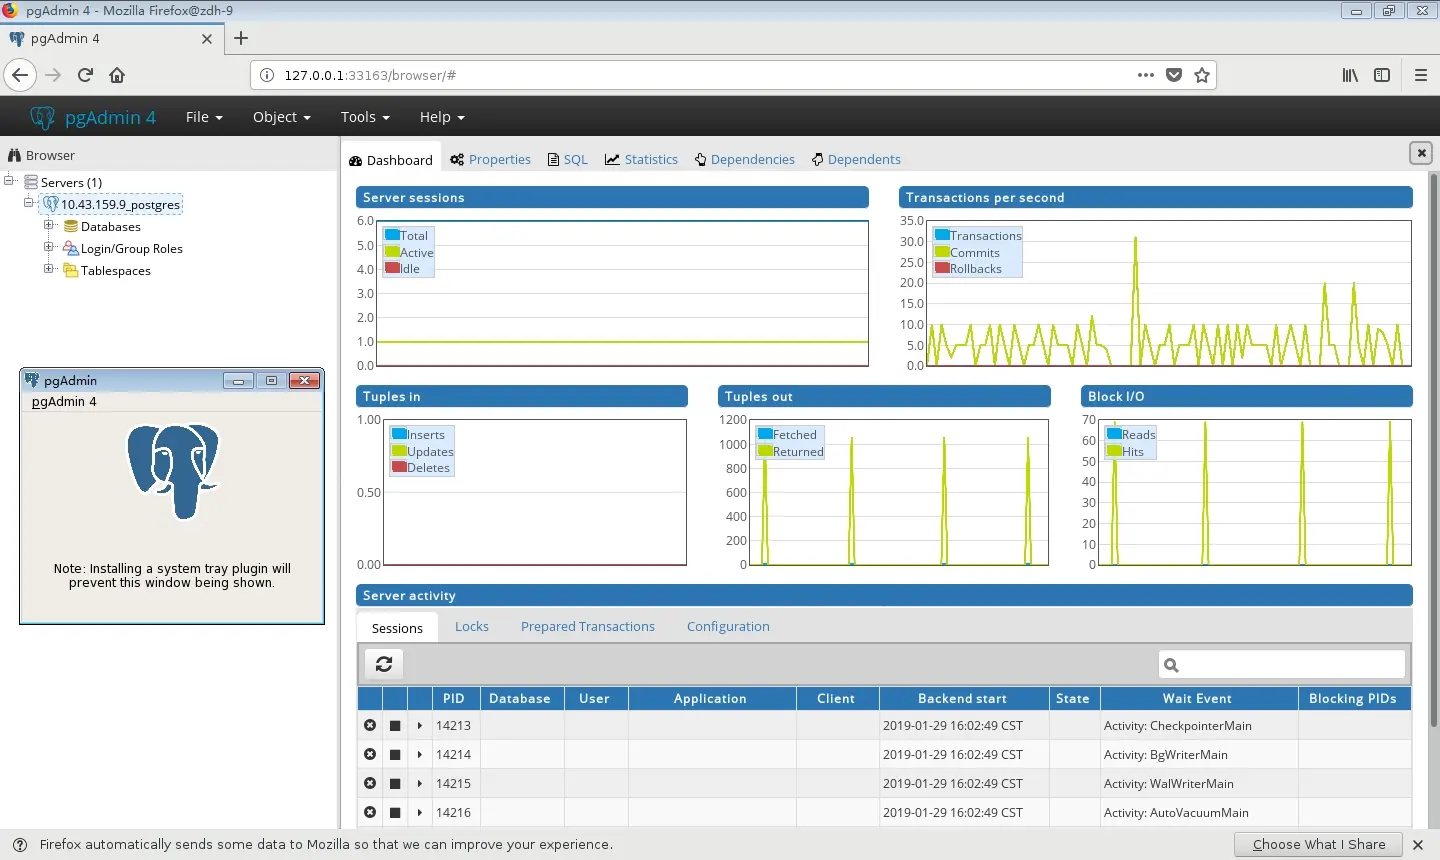Open pgAdmin 4 menu in pgAdmin window
1440x860 pixels.
tap(64, 401)
